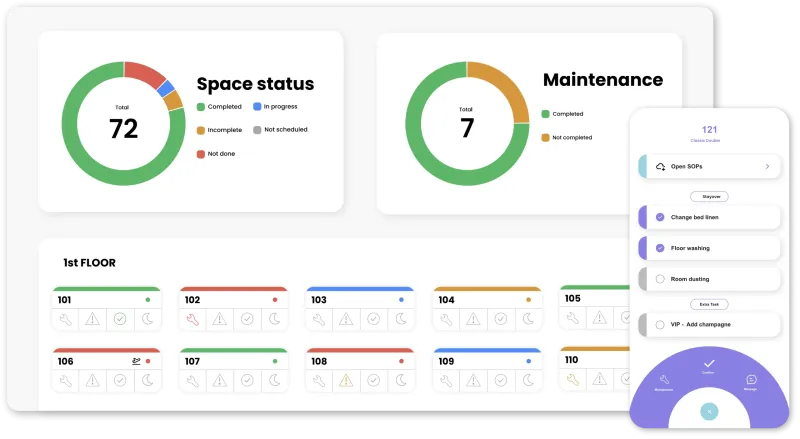Check the Room dusting task
Screen dimensions: 800x439
click(x=660, y=279)
